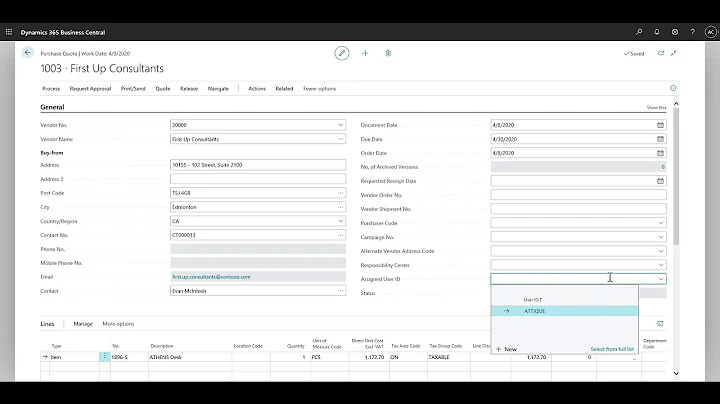
Task: Click the search magnifier icon in header
Action: (x=639, y=32)
